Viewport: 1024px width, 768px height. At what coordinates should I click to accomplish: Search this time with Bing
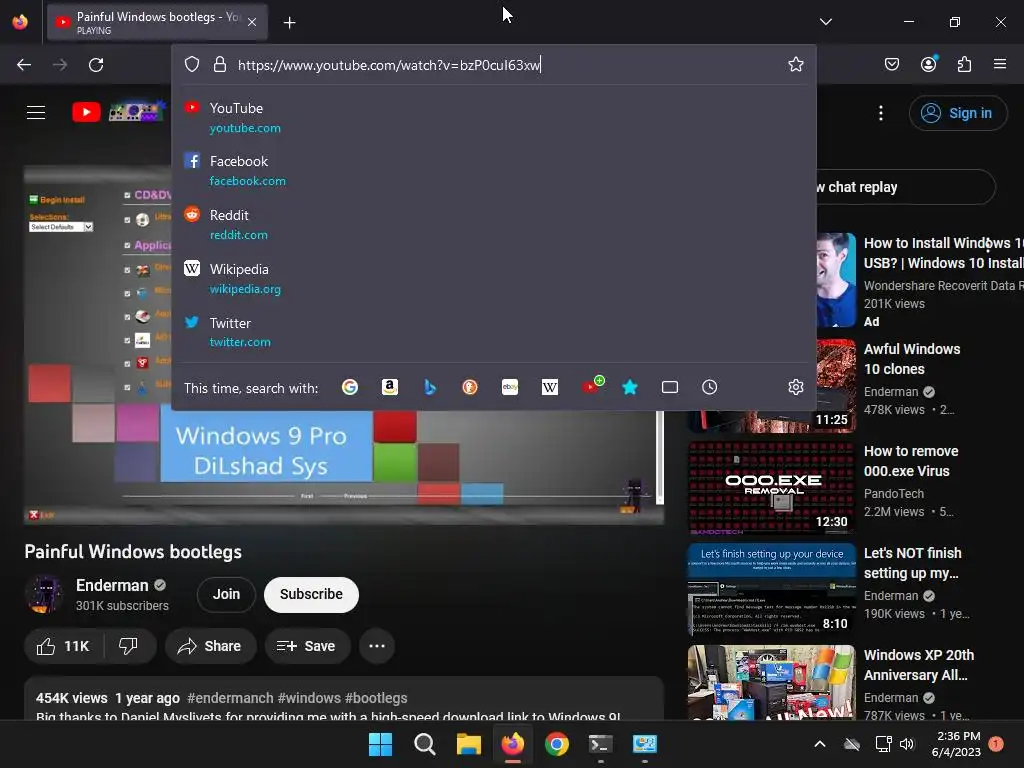(x=430, y=387)
